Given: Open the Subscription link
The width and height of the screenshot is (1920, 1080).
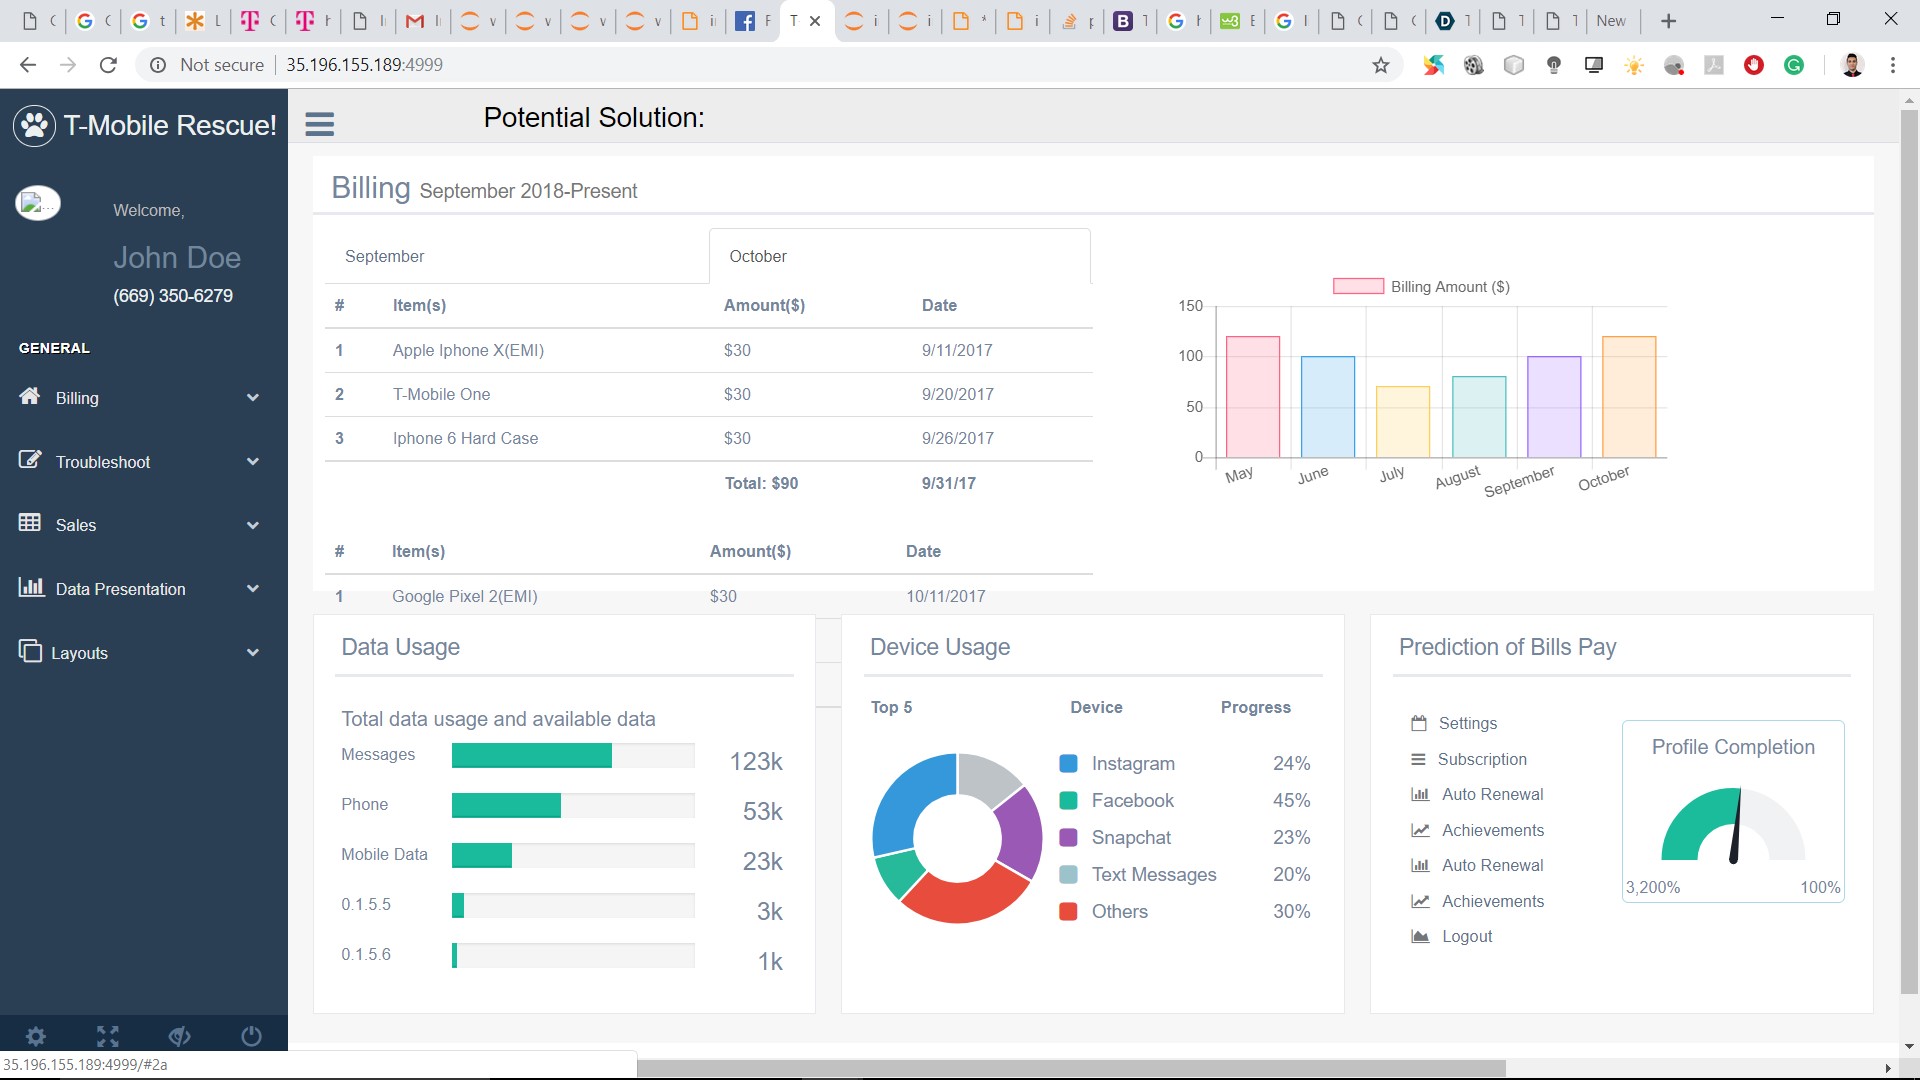Looking at the screenshot, I should coord(1482,759).
